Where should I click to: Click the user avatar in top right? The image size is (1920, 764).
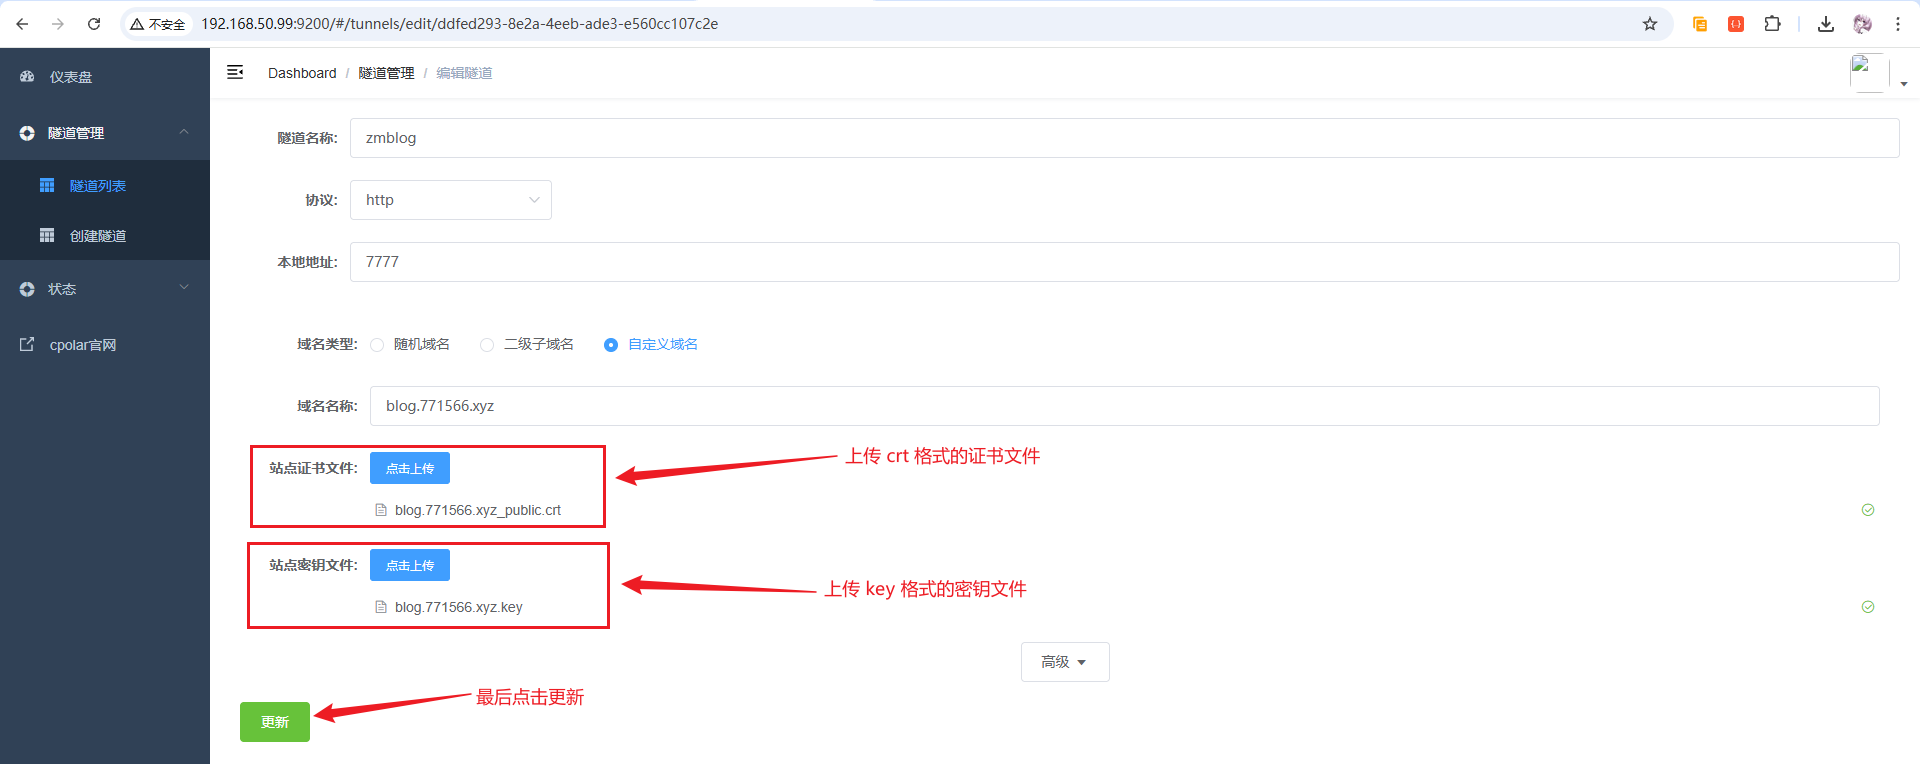click(1868, 73)
